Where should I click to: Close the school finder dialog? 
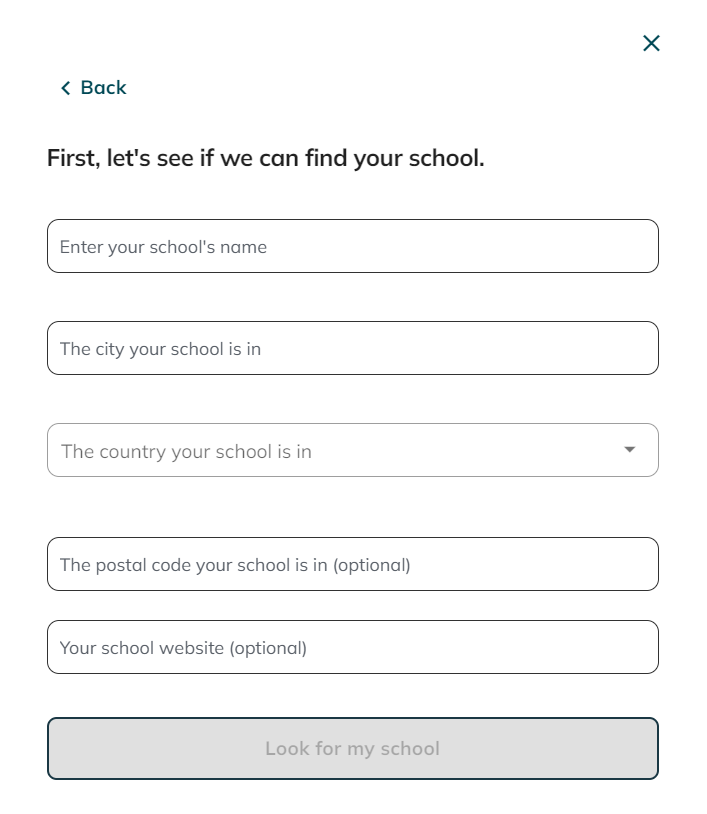coord(651,43)
